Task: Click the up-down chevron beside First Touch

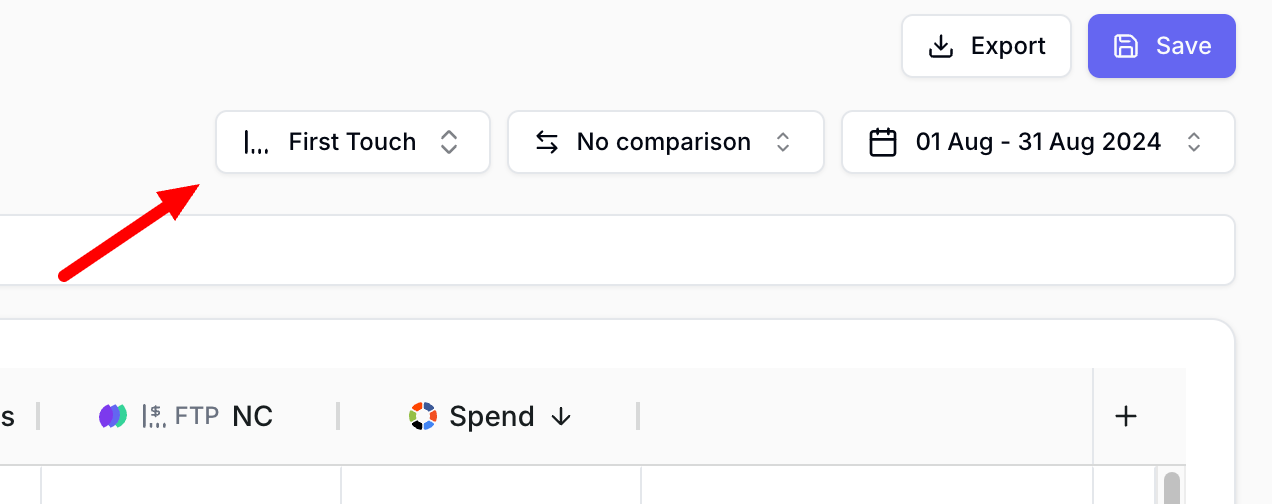Action: tap(449, 142)
